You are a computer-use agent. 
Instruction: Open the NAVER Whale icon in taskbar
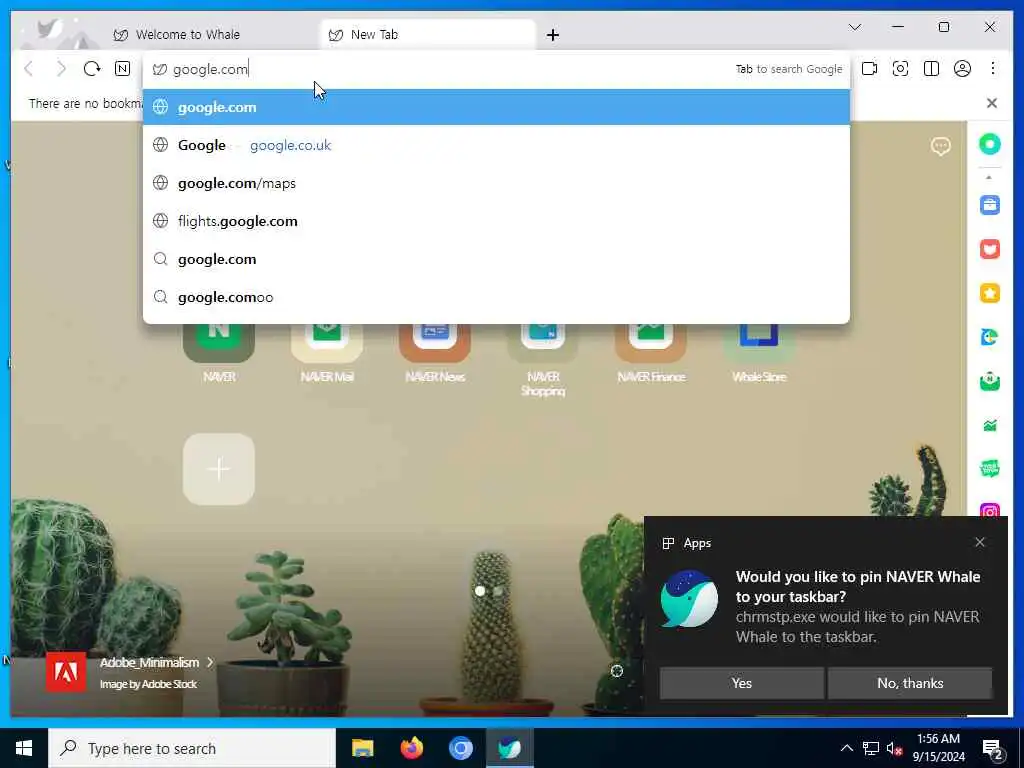(509, 748)
